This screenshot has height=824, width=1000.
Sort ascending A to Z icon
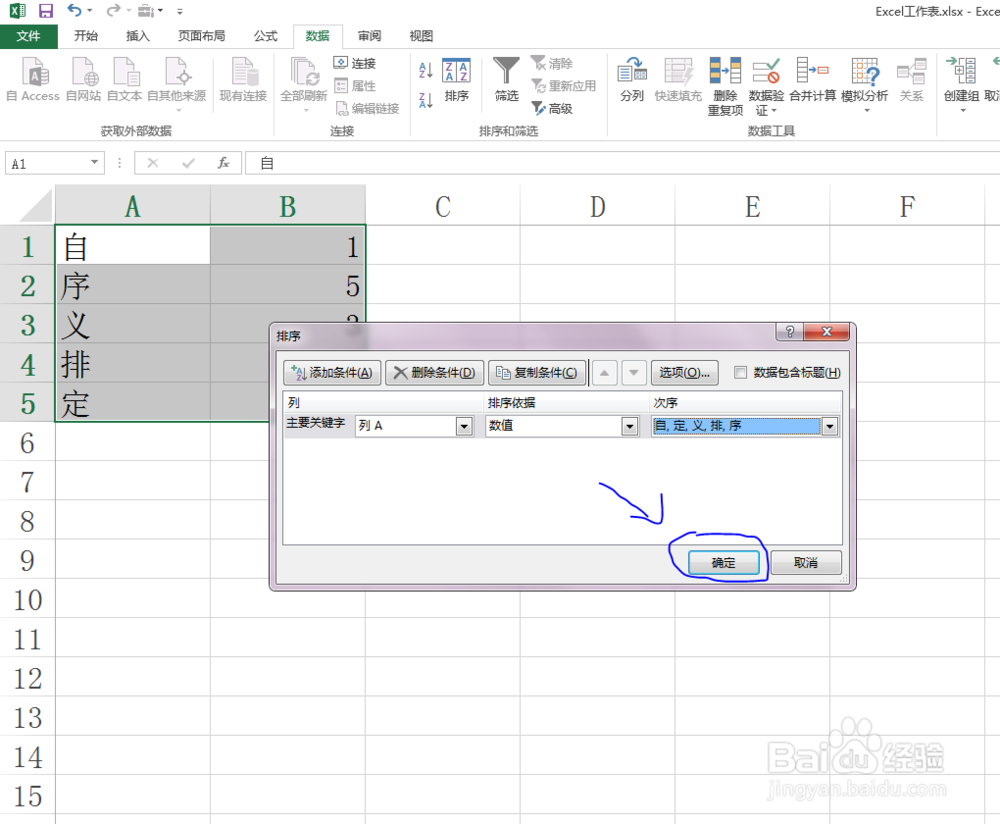(x=426, y=70)
